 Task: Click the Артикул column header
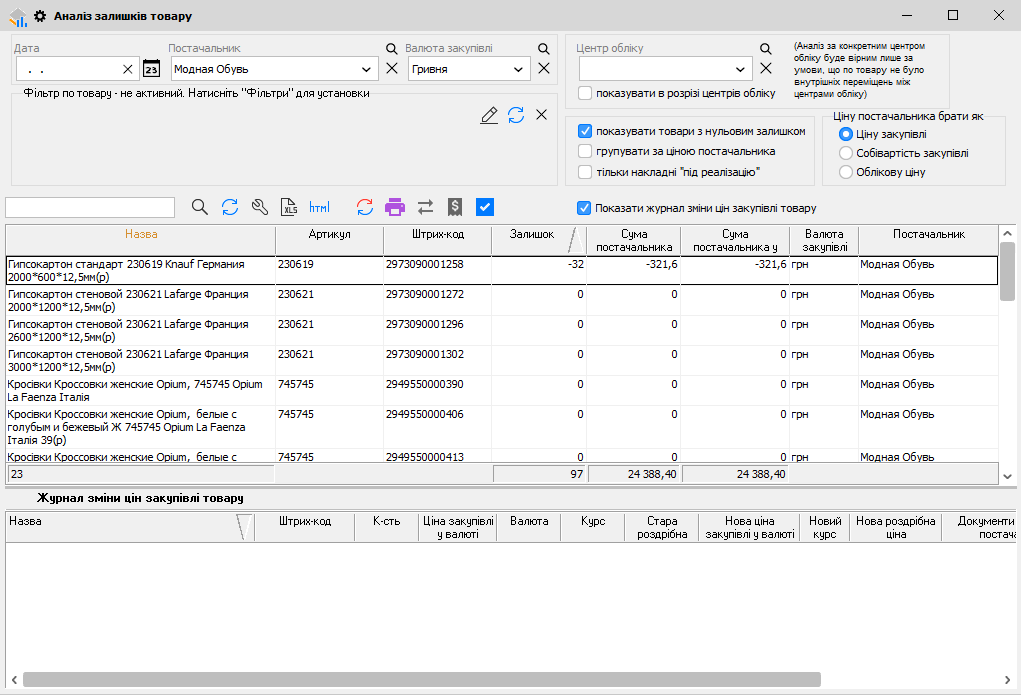329,234
